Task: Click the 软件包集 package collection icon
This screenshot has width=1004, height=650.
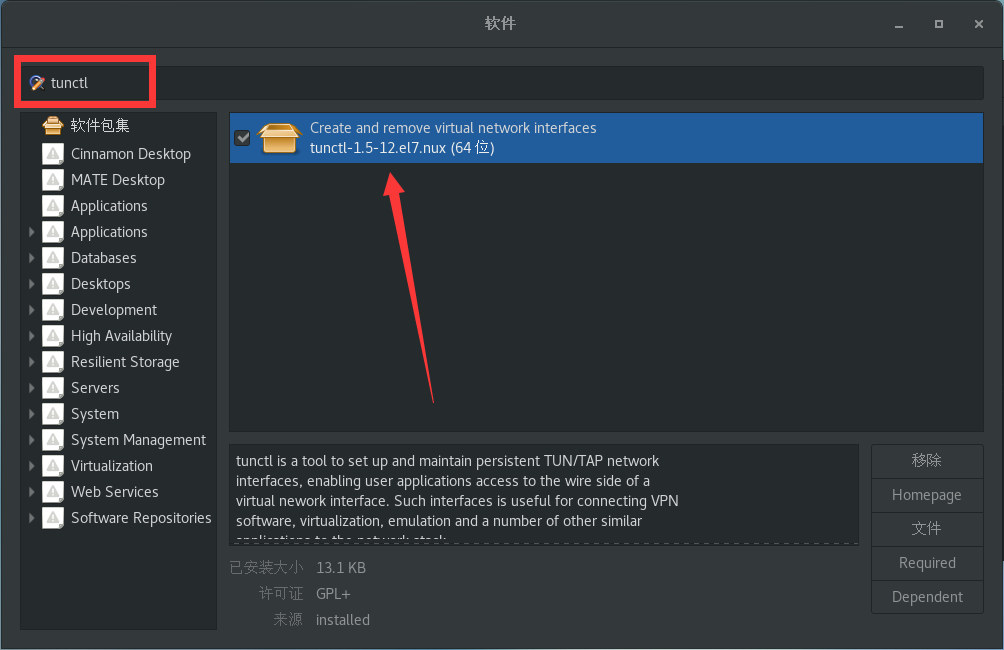Action: click(52, 126)
